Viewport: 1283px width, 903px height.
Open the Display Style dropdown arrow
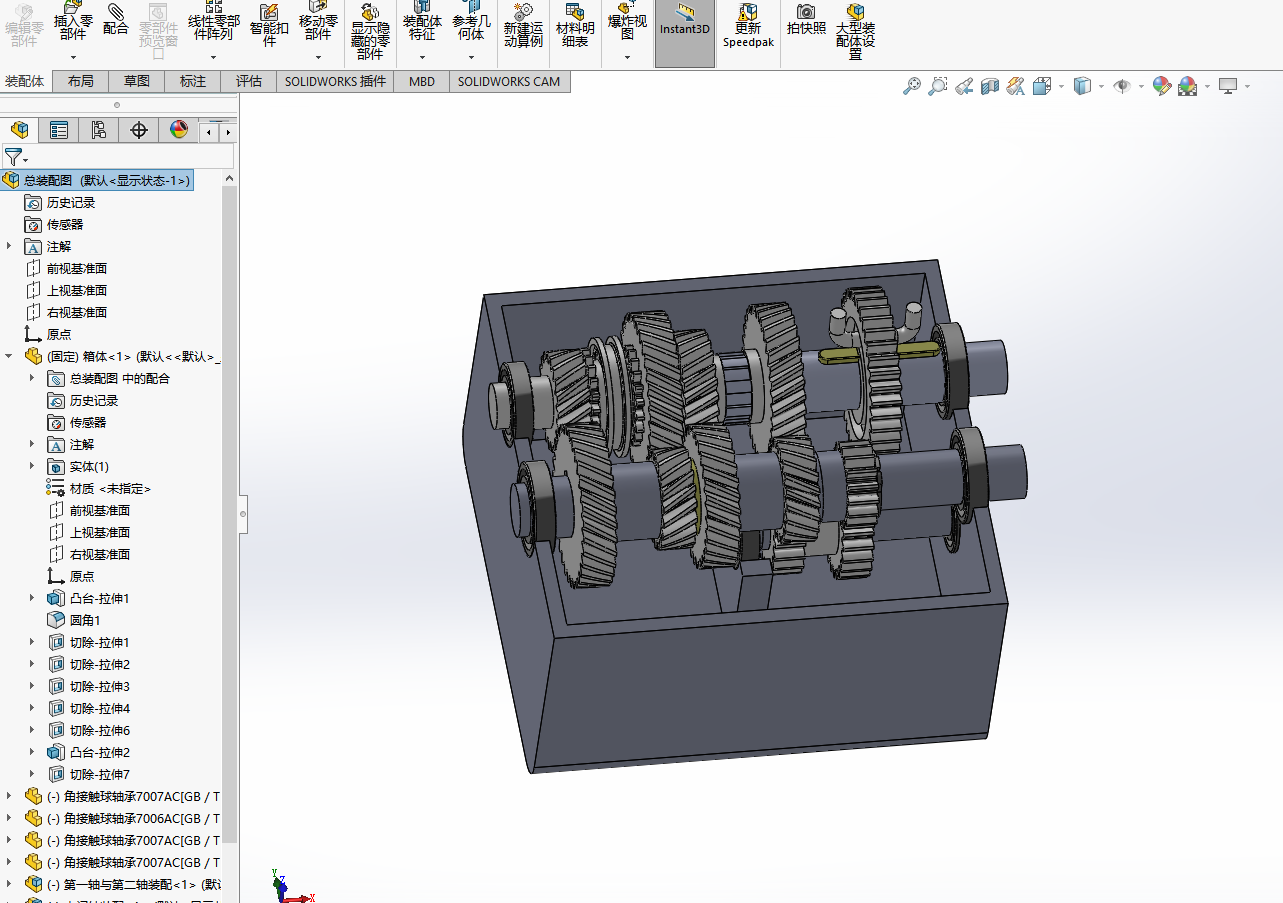coord(1101,87)
